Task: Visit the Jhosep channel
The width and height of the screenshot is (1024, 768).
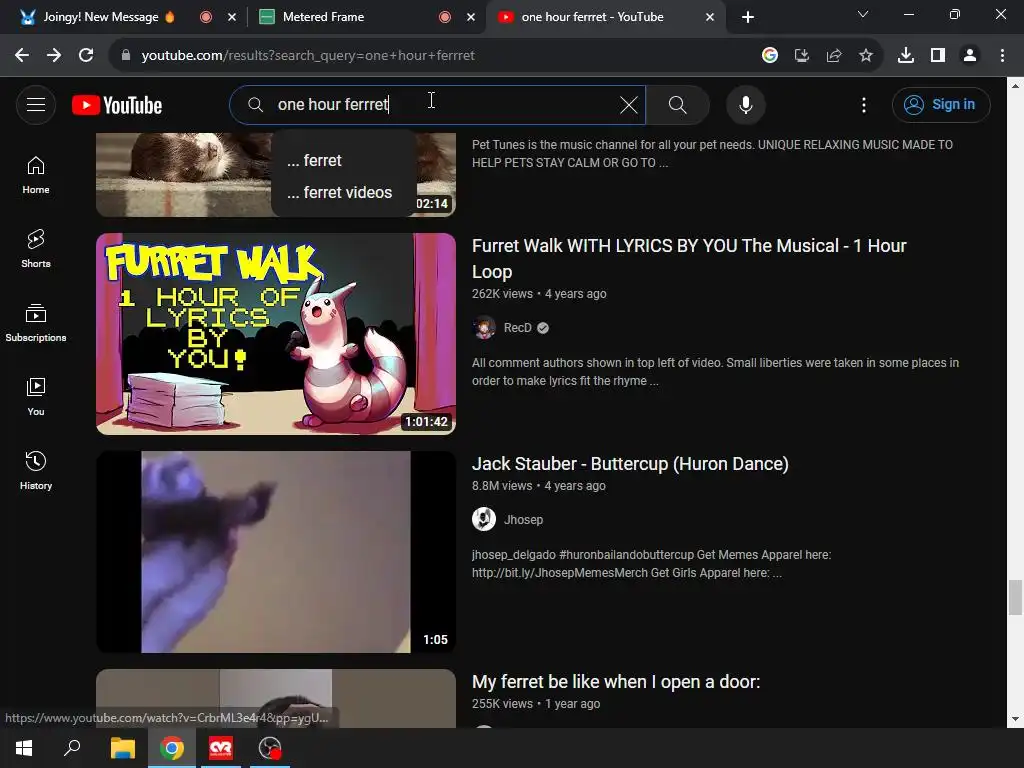Action: pyautogui.click(x=523, y=520)
